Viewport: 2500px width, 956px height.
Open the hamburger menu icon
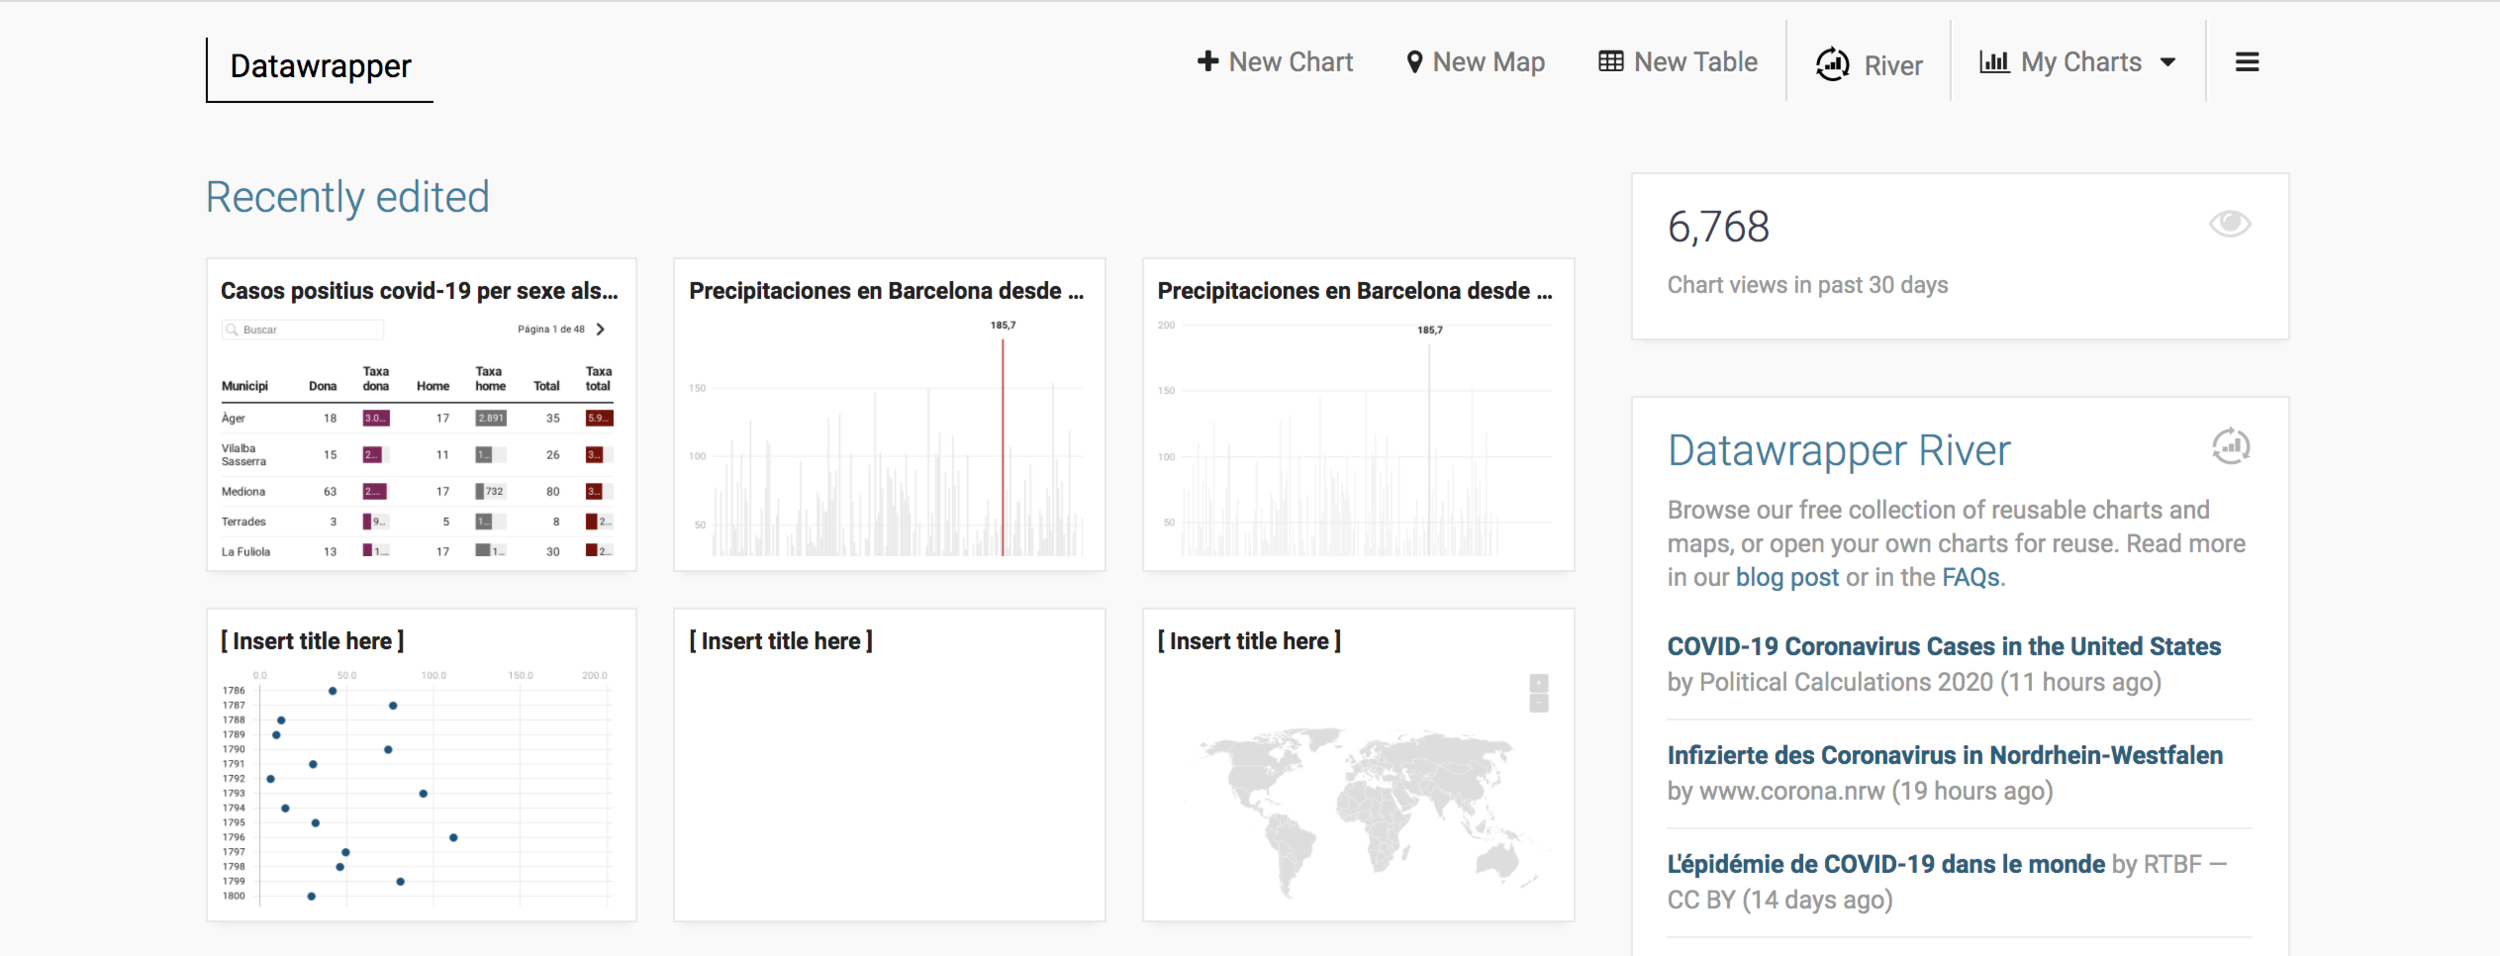[2247, 62]
